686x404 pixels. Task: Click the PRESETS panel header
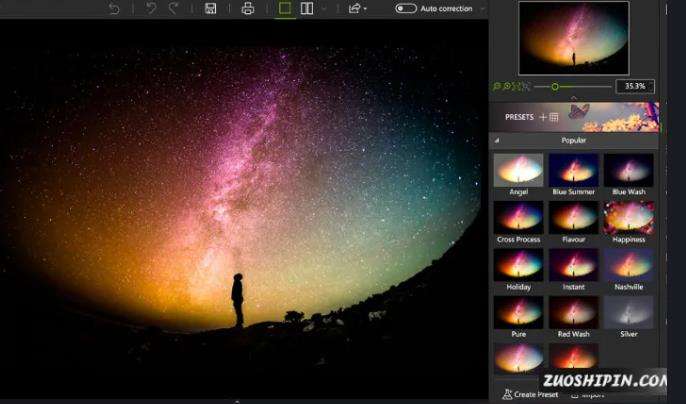coord(574,117)
